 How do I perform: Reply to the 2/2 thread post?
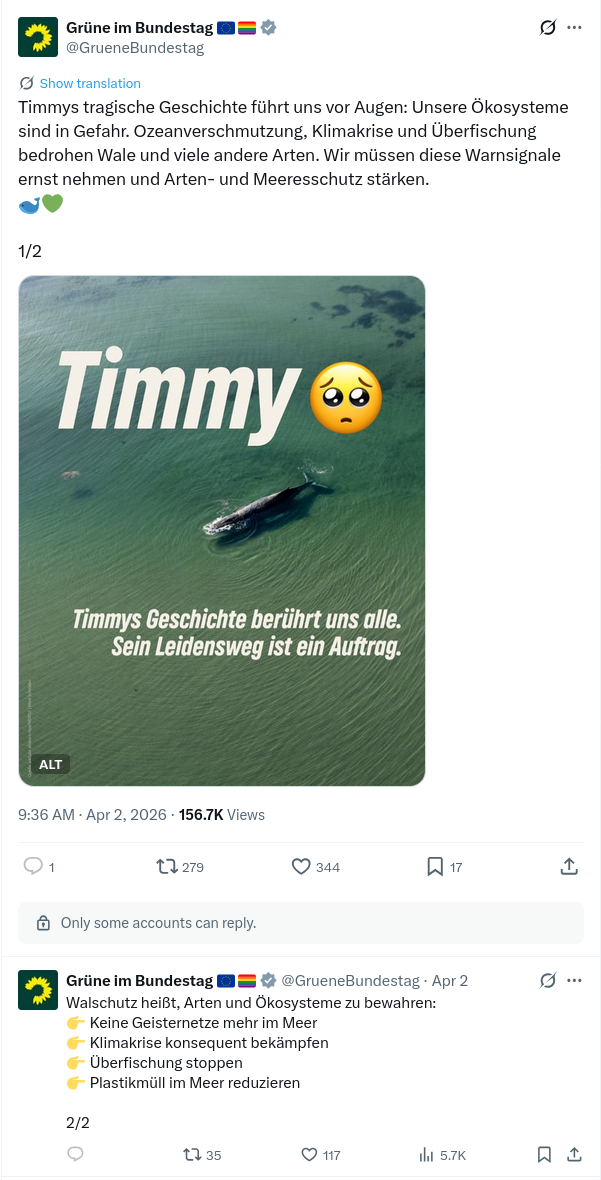click(75, 1154)
